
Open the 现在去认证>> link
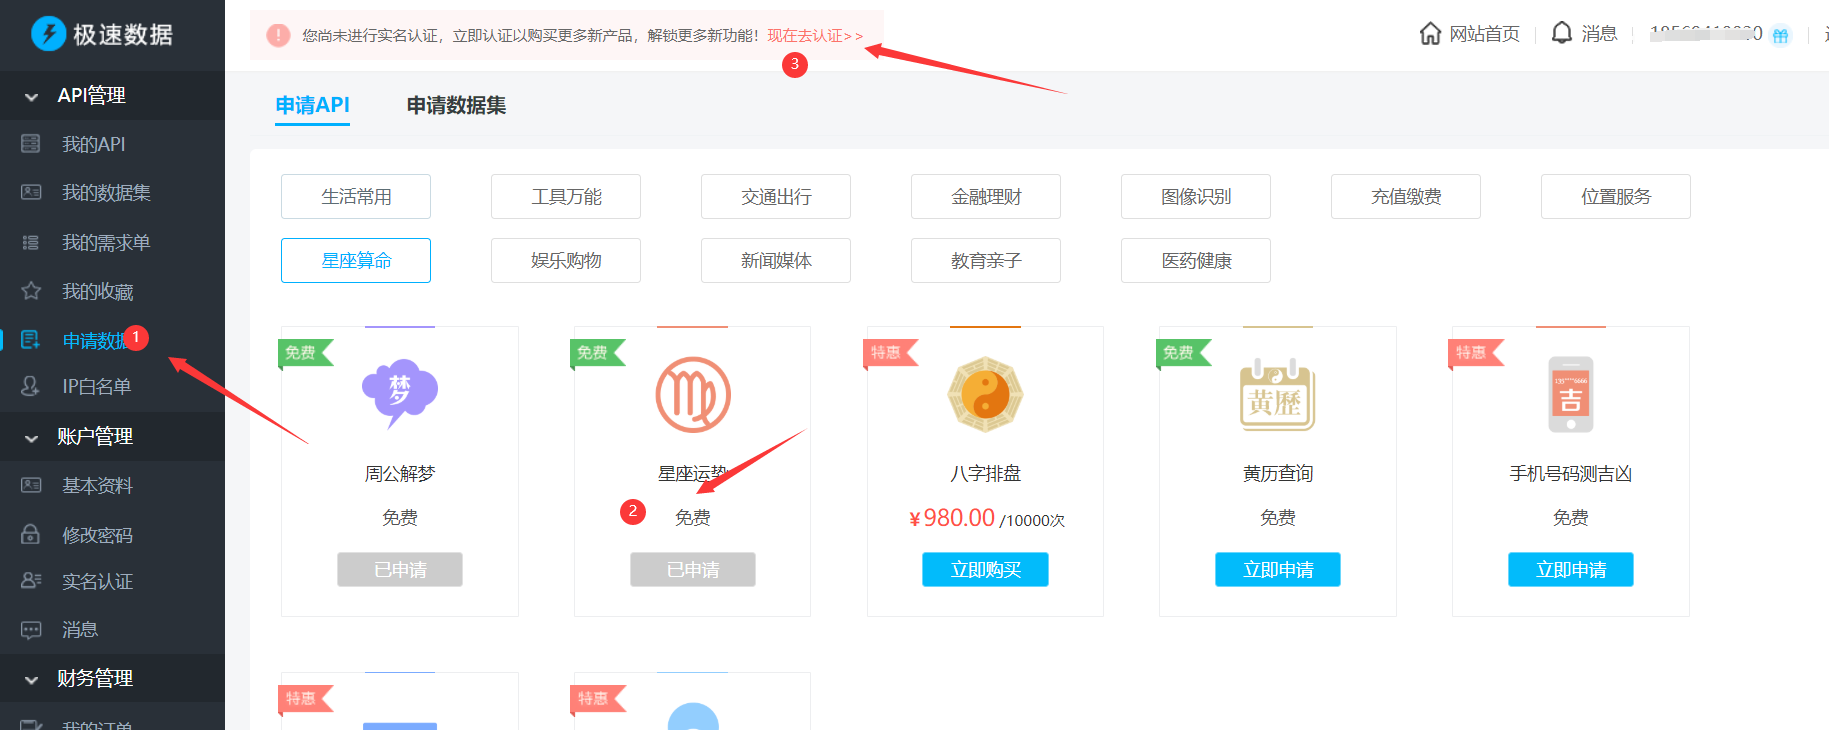[x=815, y=36]
